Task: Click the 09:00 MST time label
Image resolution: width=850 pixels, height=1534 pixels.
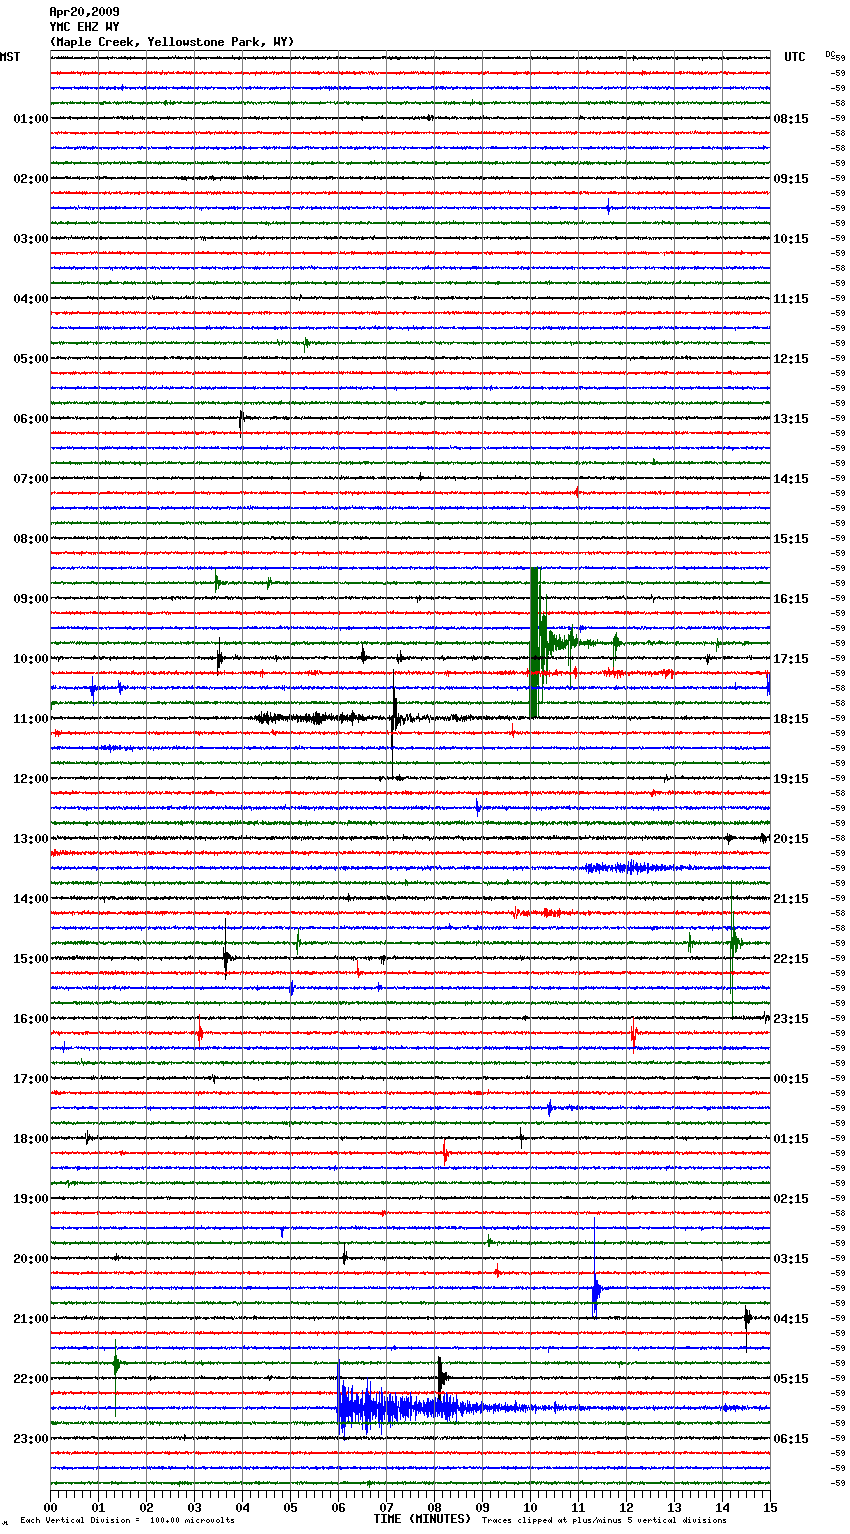Action: (x=31, y=599)
